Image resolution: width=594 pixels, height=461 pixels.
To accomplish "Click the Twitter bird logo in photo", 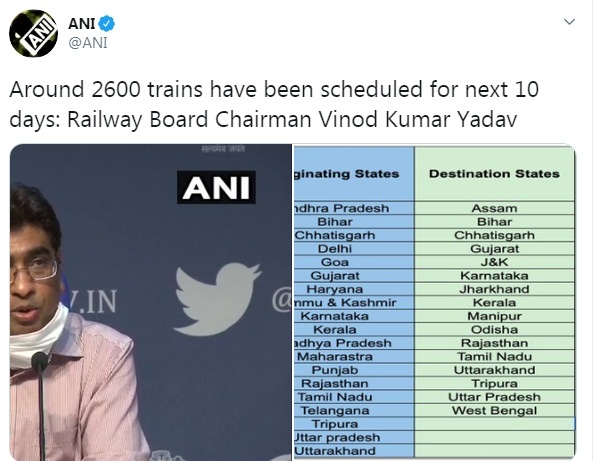I will click(217, 299).
